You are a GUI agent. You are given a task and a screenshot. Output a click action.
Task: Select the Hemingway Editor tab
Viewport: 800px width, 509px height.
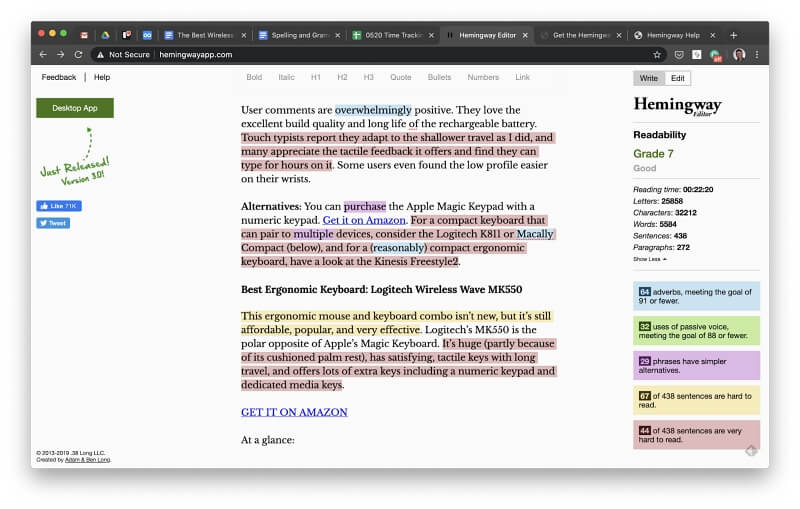point(487,35)
